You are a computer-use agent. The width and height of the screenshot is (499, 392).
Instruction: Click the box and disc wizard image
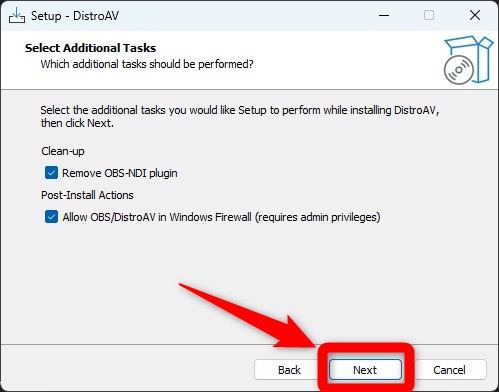click(x=468, y=60)
